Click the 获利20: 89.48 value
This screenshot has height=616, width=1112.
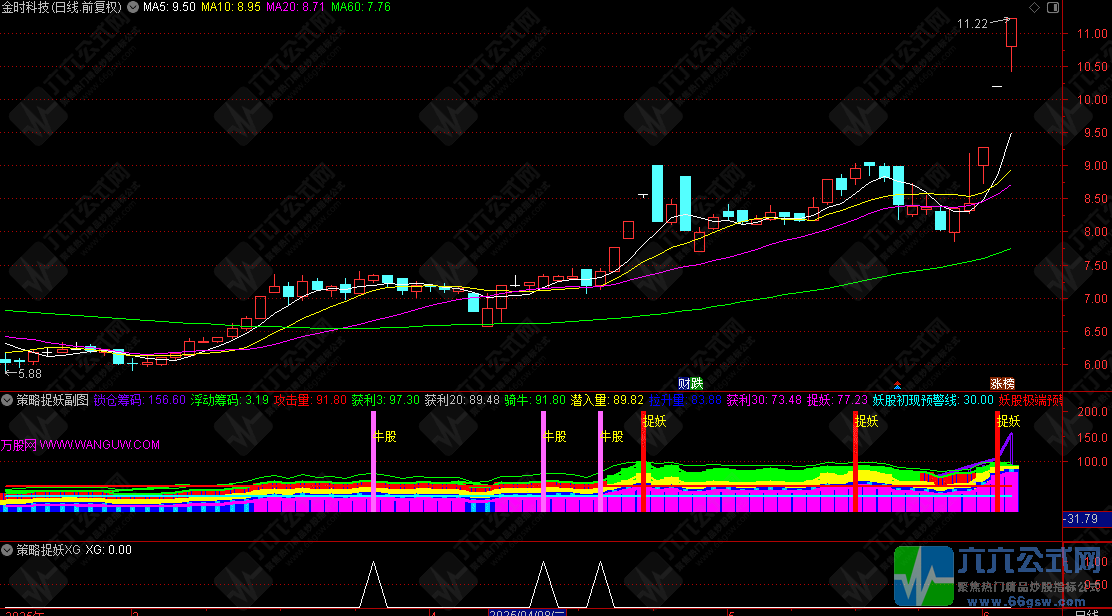(462, 401)
